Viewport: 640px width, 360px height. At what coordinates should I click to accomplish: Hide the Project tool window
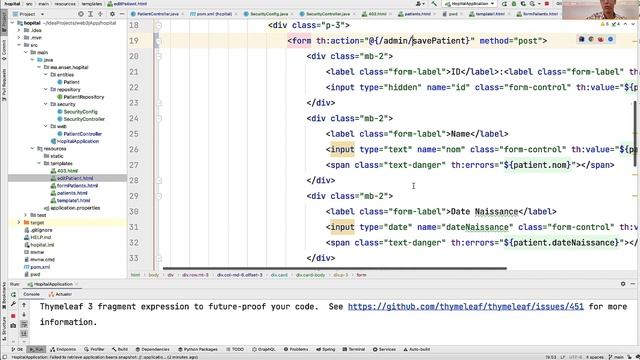pos(122,14)
